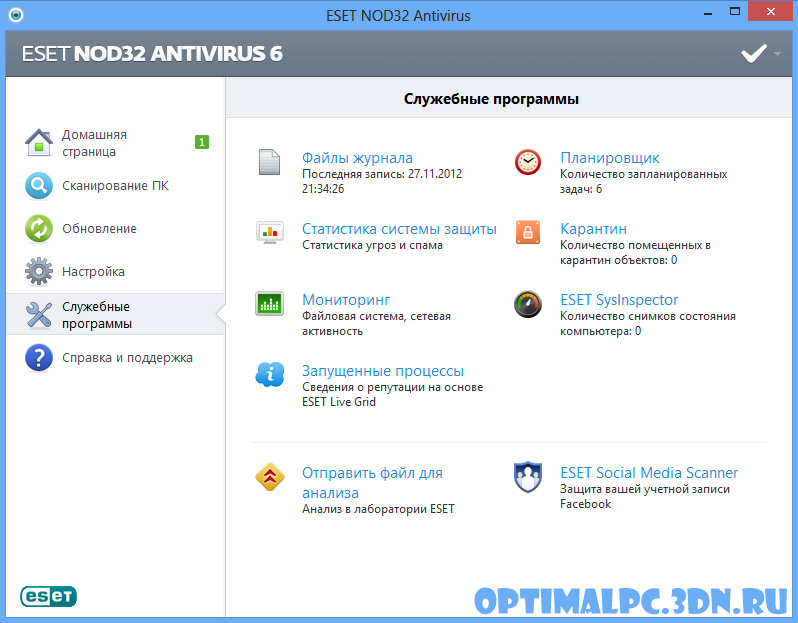Click the white checkmark status icon
798x623 pixels.
point(754,53)
